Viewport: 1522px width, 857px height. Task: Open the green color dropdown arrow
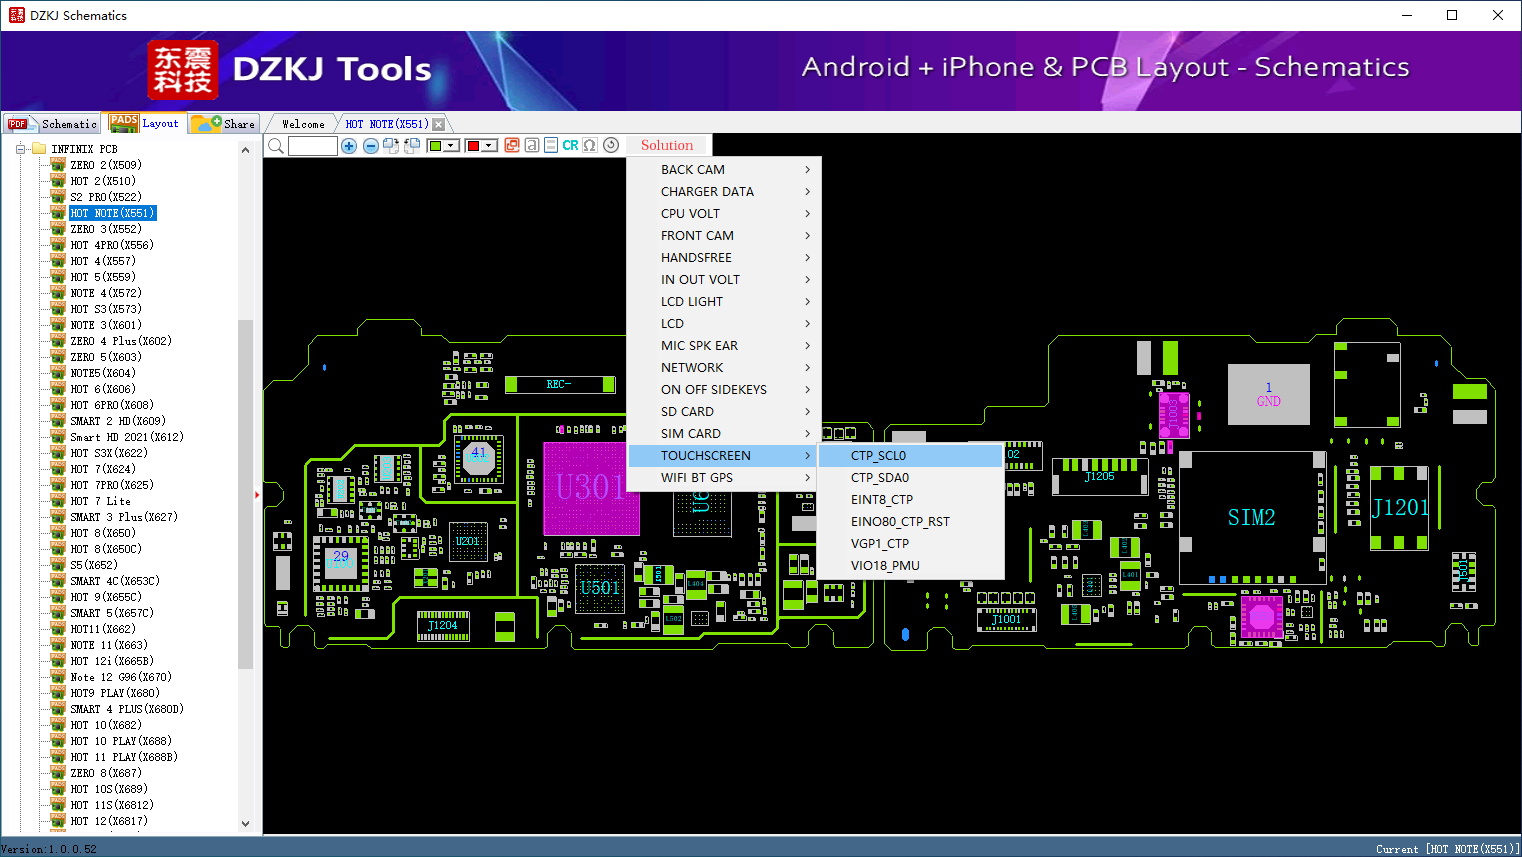[452, 146]
